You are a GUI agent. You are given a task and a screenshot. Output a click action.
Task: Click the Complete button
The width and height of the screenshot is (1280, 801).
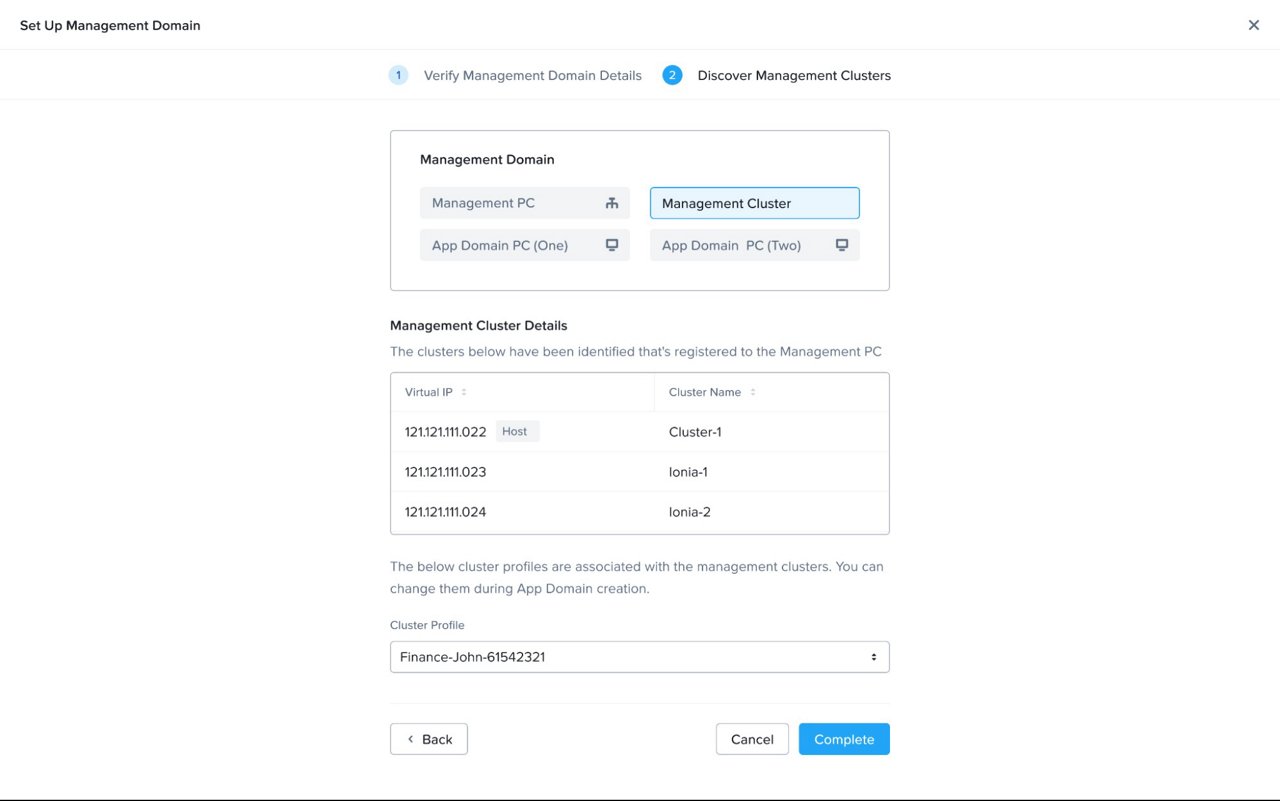click(844, 739)
